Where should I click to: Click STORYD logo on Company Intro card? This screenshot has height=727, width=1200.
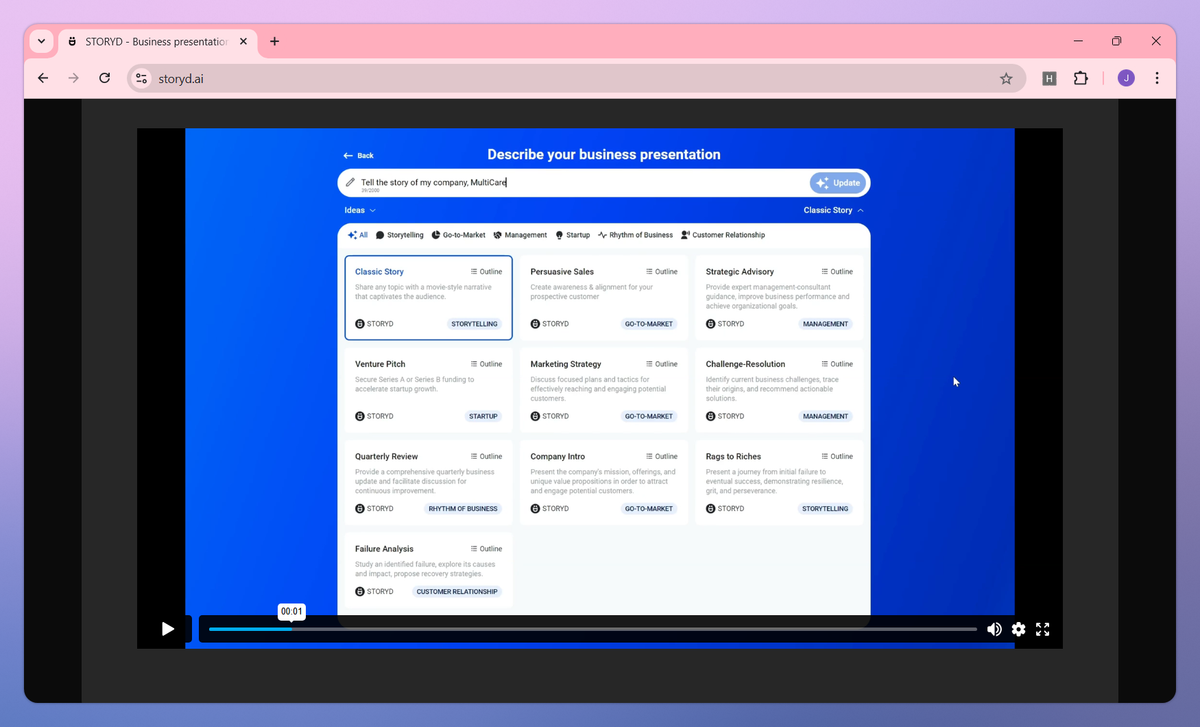pyautogui.click(x=549, y=509)
